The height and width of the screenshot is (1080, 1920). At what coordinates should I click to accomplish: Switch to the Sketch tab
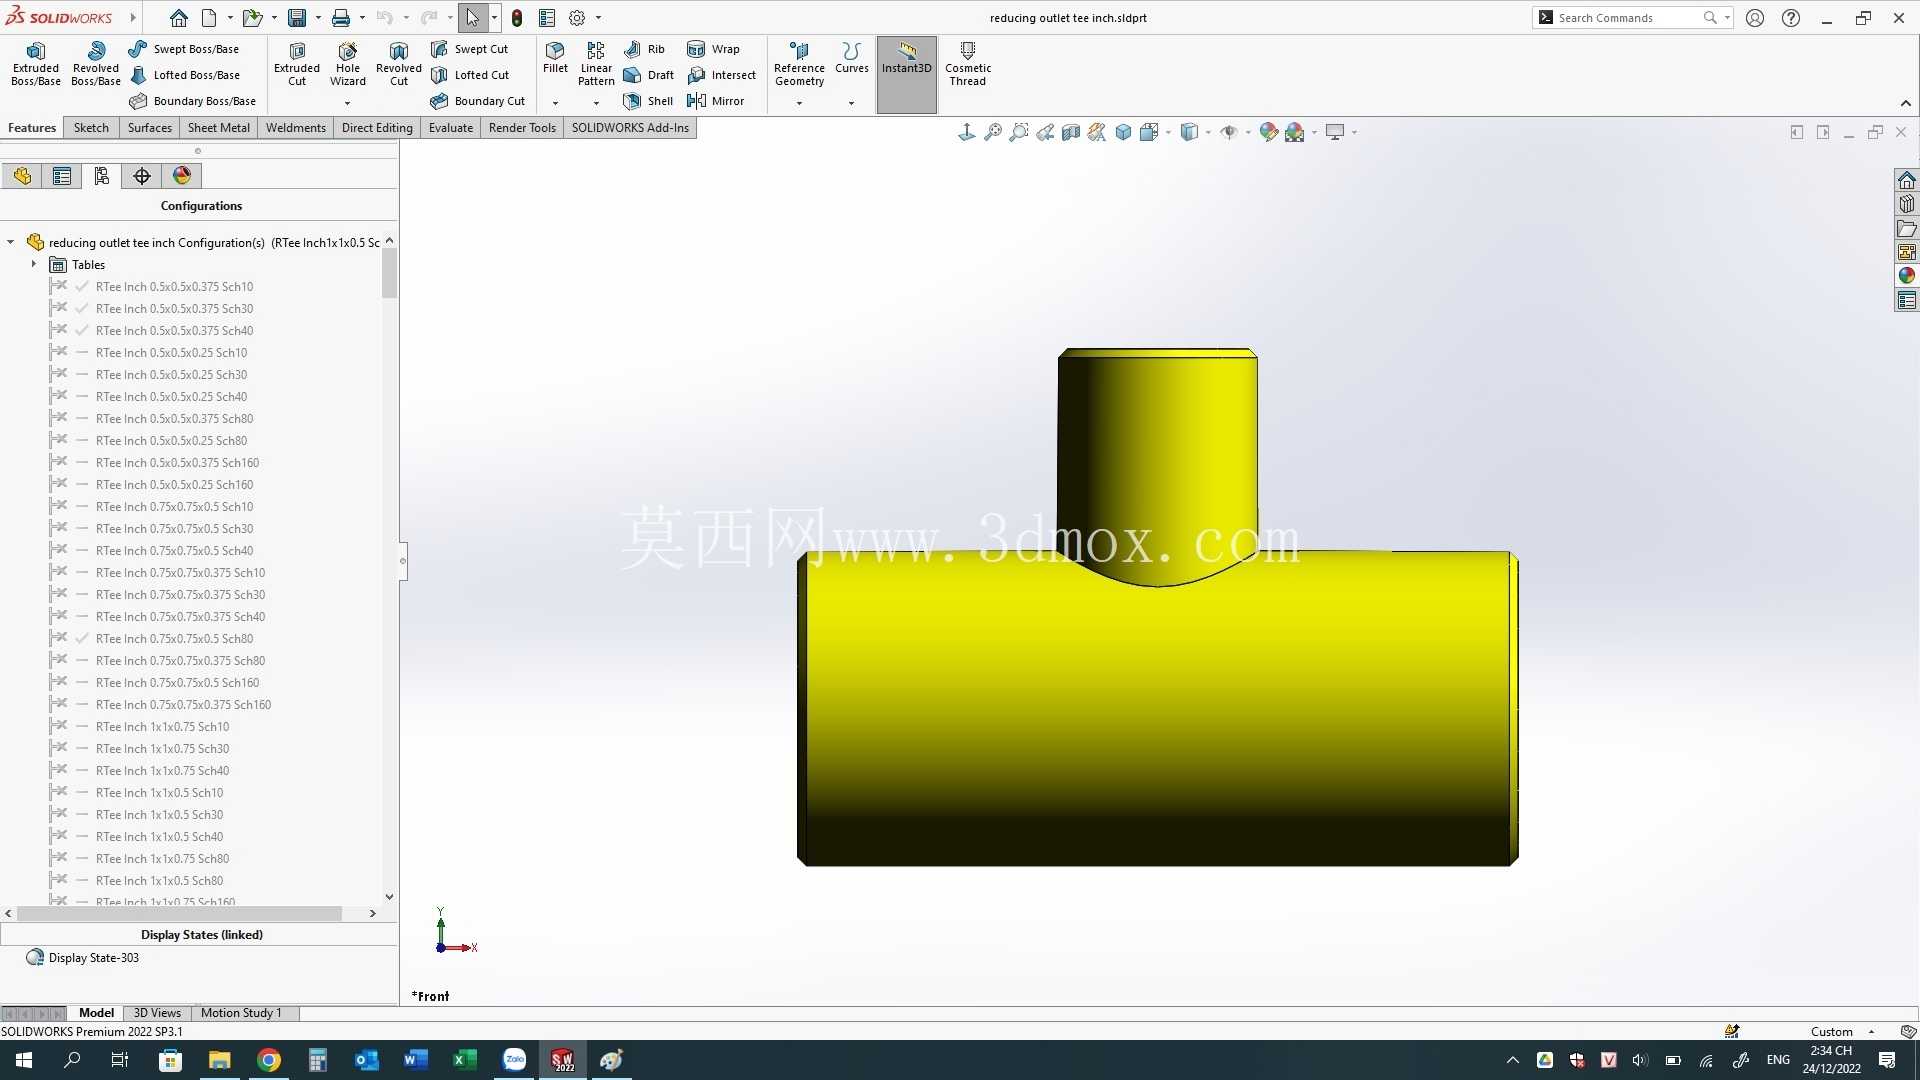point(91,128)
